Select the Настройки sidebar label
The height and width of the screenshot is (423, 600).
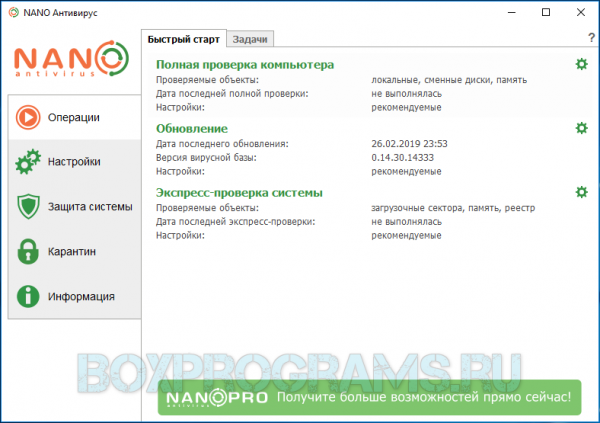[x=74, y=162]
